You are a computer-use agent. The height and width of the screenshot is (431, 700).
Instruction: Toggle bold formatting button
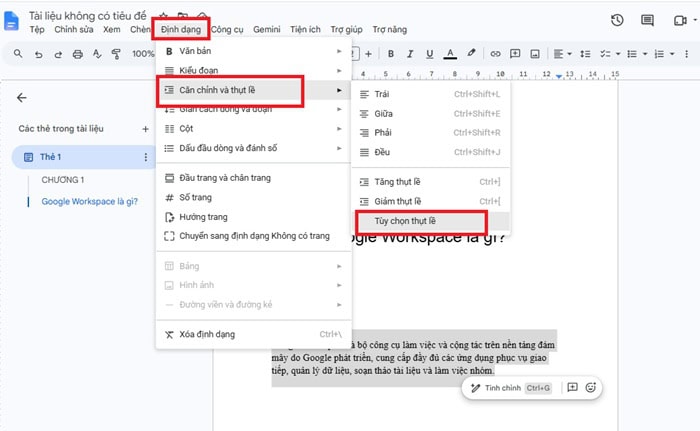(x=391, y=54)
